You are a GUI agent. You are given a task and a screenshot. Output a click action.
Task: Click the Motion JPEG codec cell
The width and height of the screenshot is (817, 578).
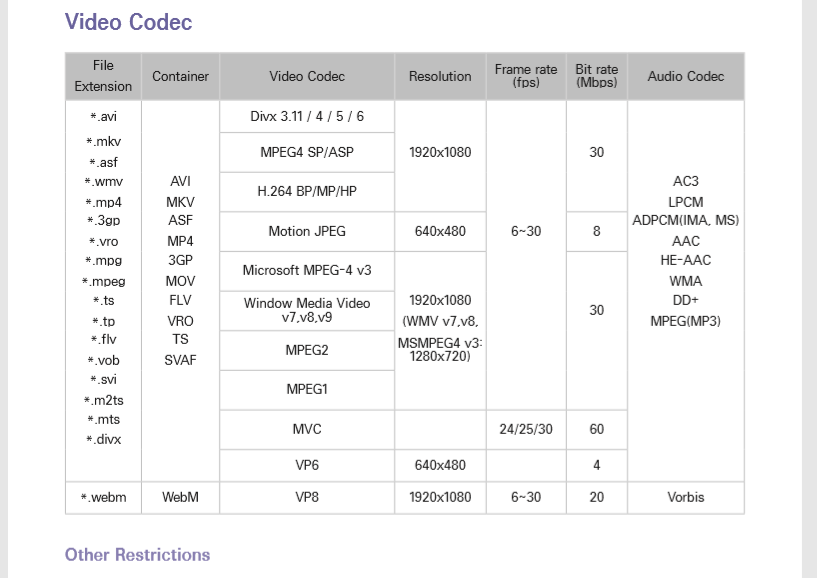point(307,231)
